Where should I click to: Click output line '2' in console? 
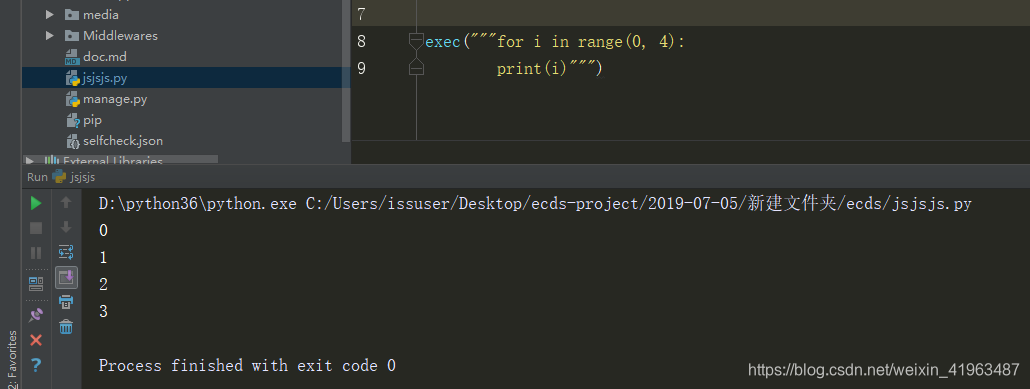tap(103, 285)
